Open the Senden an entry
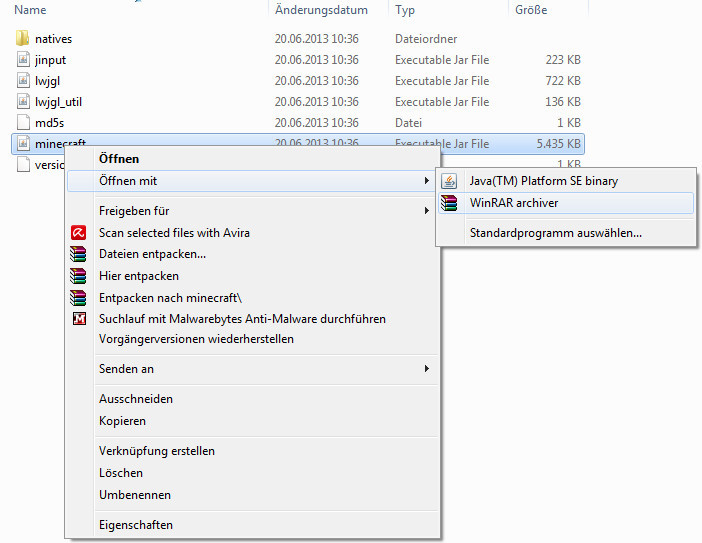Viewport: 702px width, 543px height. tap(126, 369)
